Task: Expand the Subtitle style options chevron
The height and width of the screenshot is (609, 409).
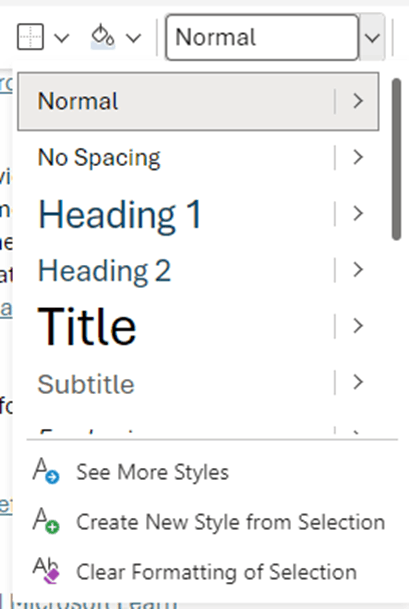Action: pos(358,382)
